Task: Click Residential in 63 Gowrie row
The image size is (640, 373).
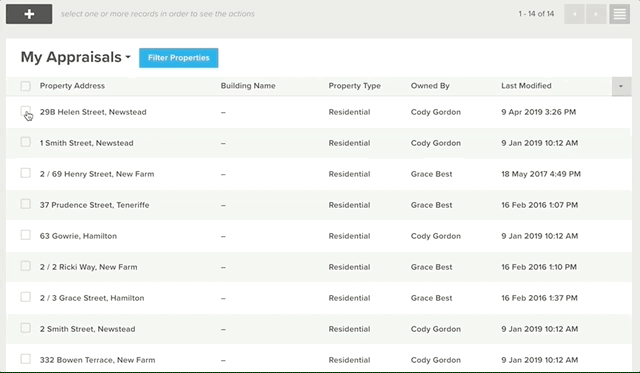Action: [349, 236]
